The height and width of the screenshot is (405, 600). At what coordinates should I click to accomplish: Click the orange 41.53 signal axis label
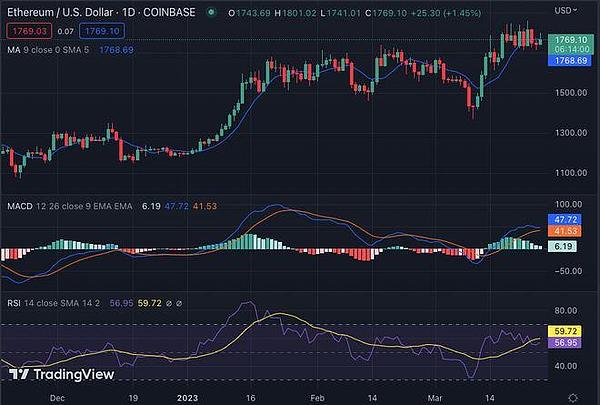(x=565, y=231)
